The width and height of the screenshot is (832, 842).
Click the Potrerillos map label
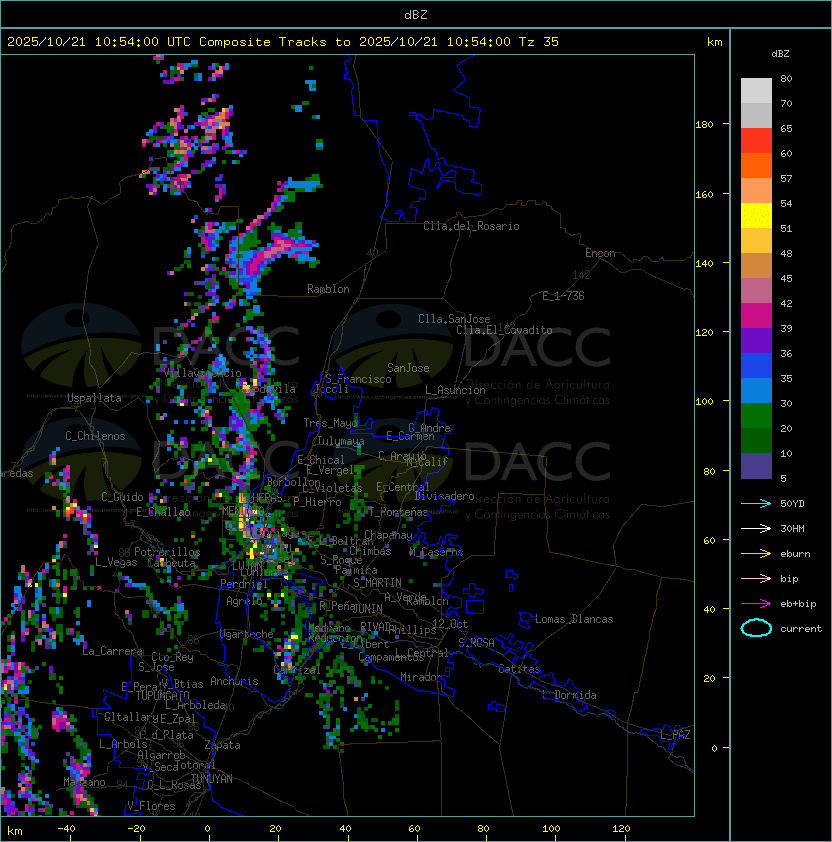point(167,552)
